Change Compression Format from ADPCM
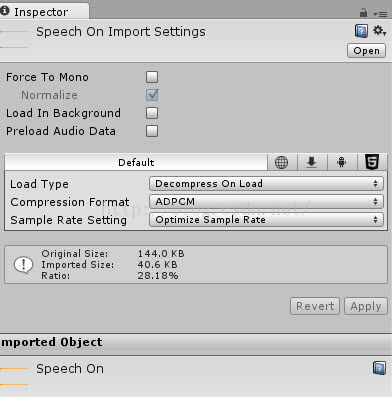The width and height of the screenshot is (392, 397). click(x=266, y=202)
